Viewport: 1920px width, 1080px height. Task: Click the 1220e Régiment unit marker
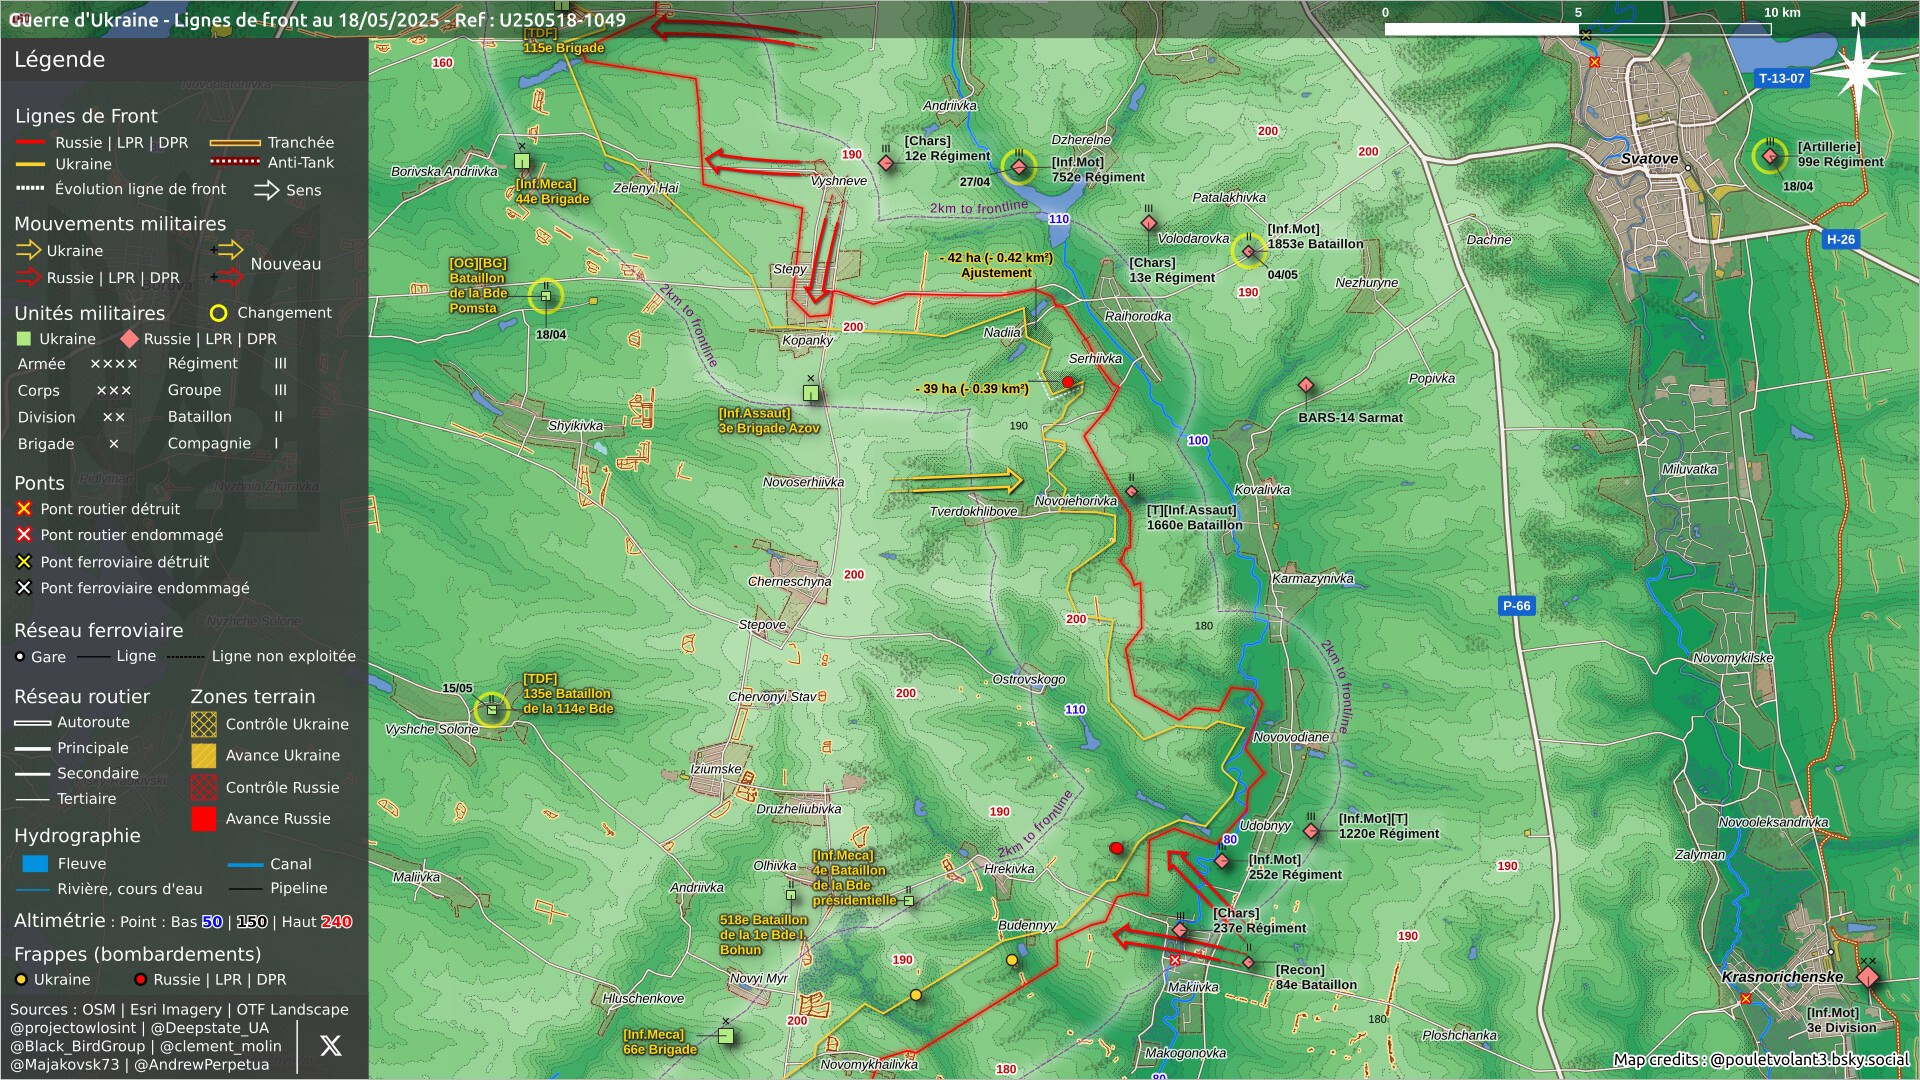1311,831
